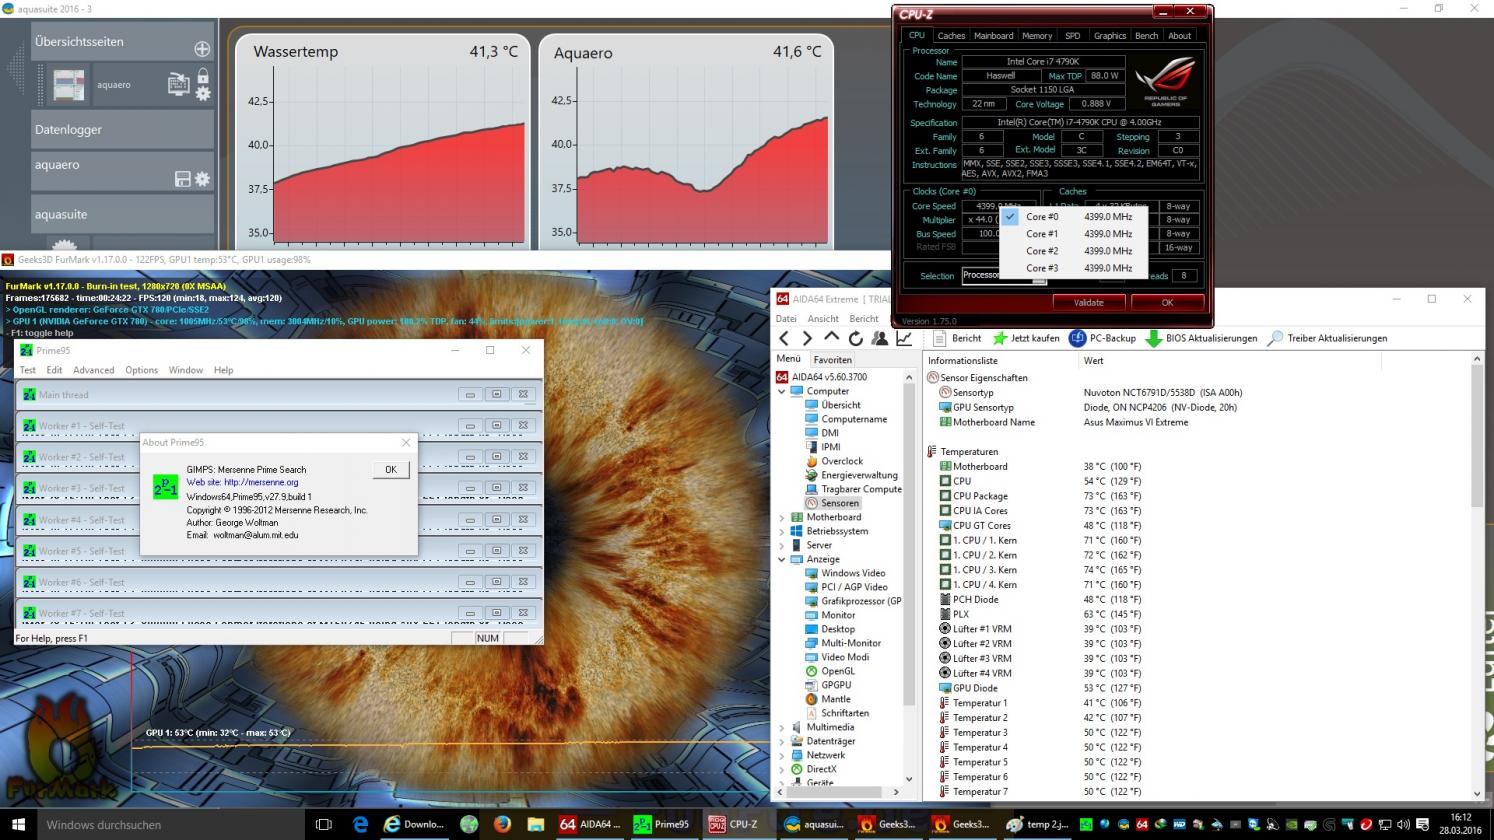Open the Ansicht menu in AIDA64
Viewport: 1494px width, 840px height.
click(x=823, y=318)
